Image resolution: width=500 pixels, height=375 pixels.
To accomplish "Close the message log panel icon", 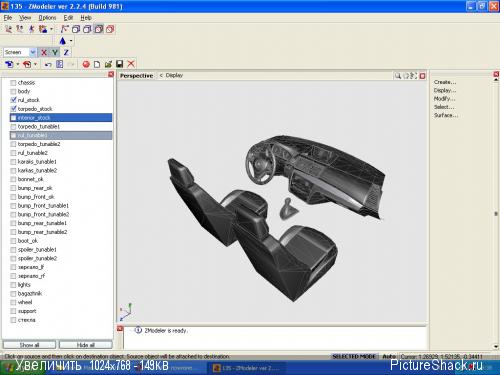I will (x=120, y=329).
